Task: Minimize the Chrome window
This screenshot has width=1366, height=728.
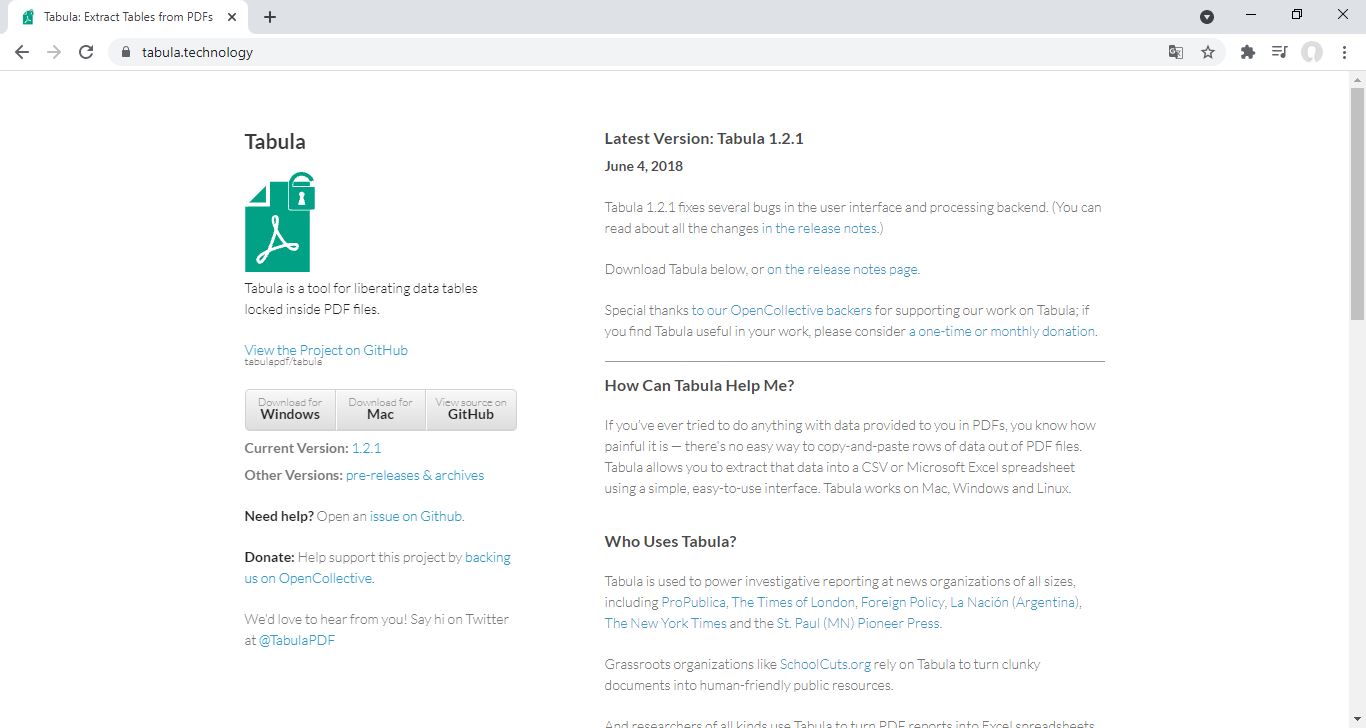Action: click(1251, 15)
